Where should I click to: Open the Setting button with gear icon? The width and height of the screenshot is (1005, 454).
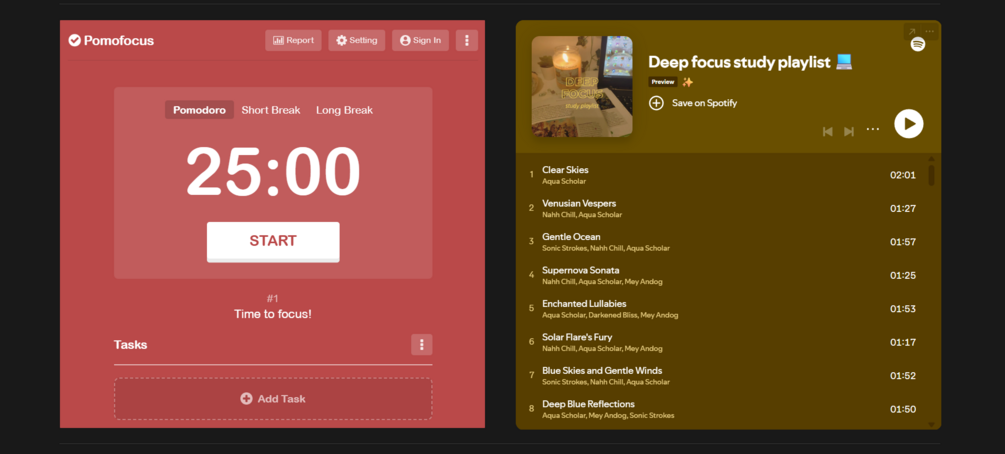click(357, 40)
